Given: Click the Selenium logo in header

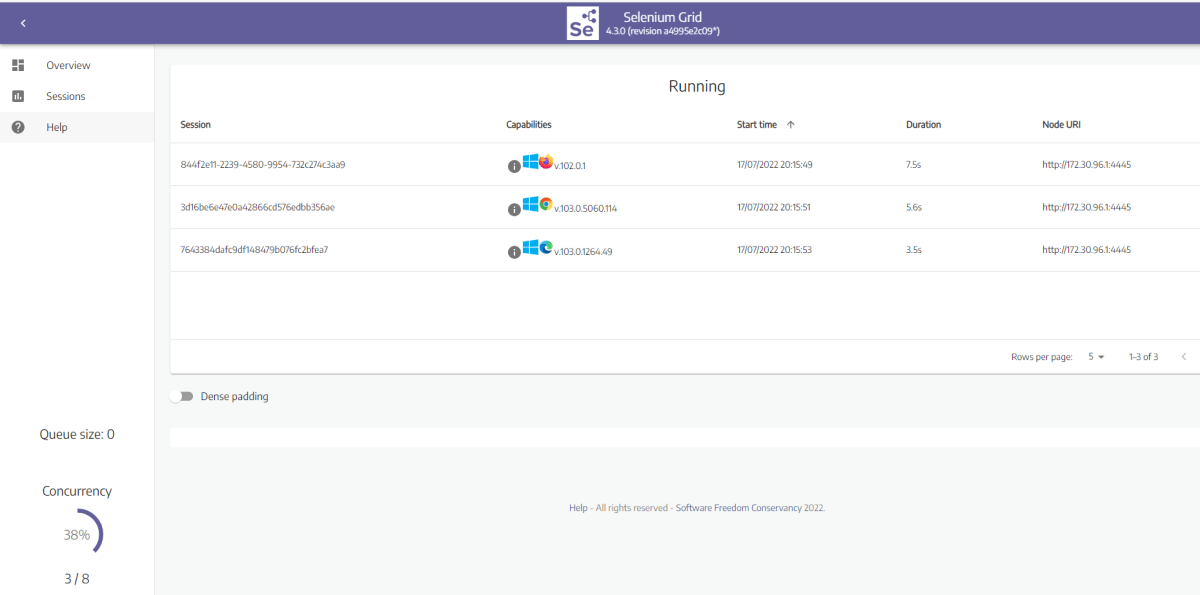Looking at the screenshot, I should coord(582,22).
